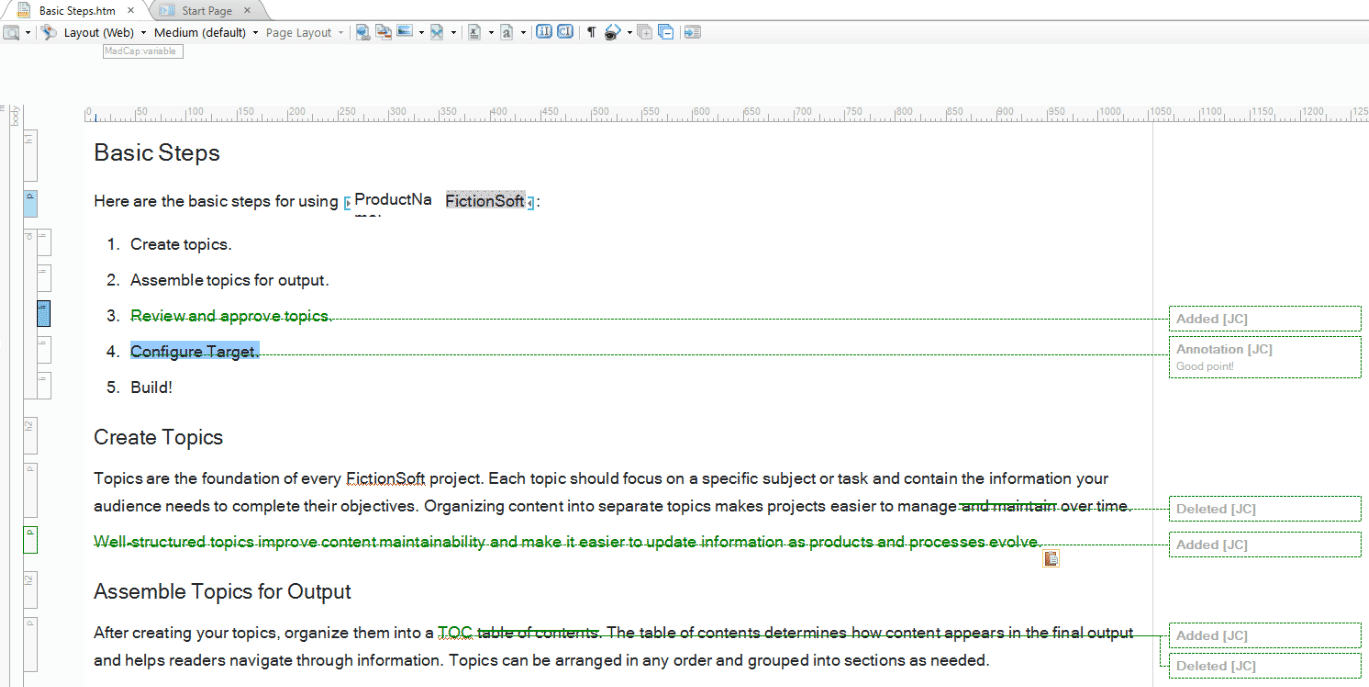Click the green inserted 'TOC' text

point(455,633)
